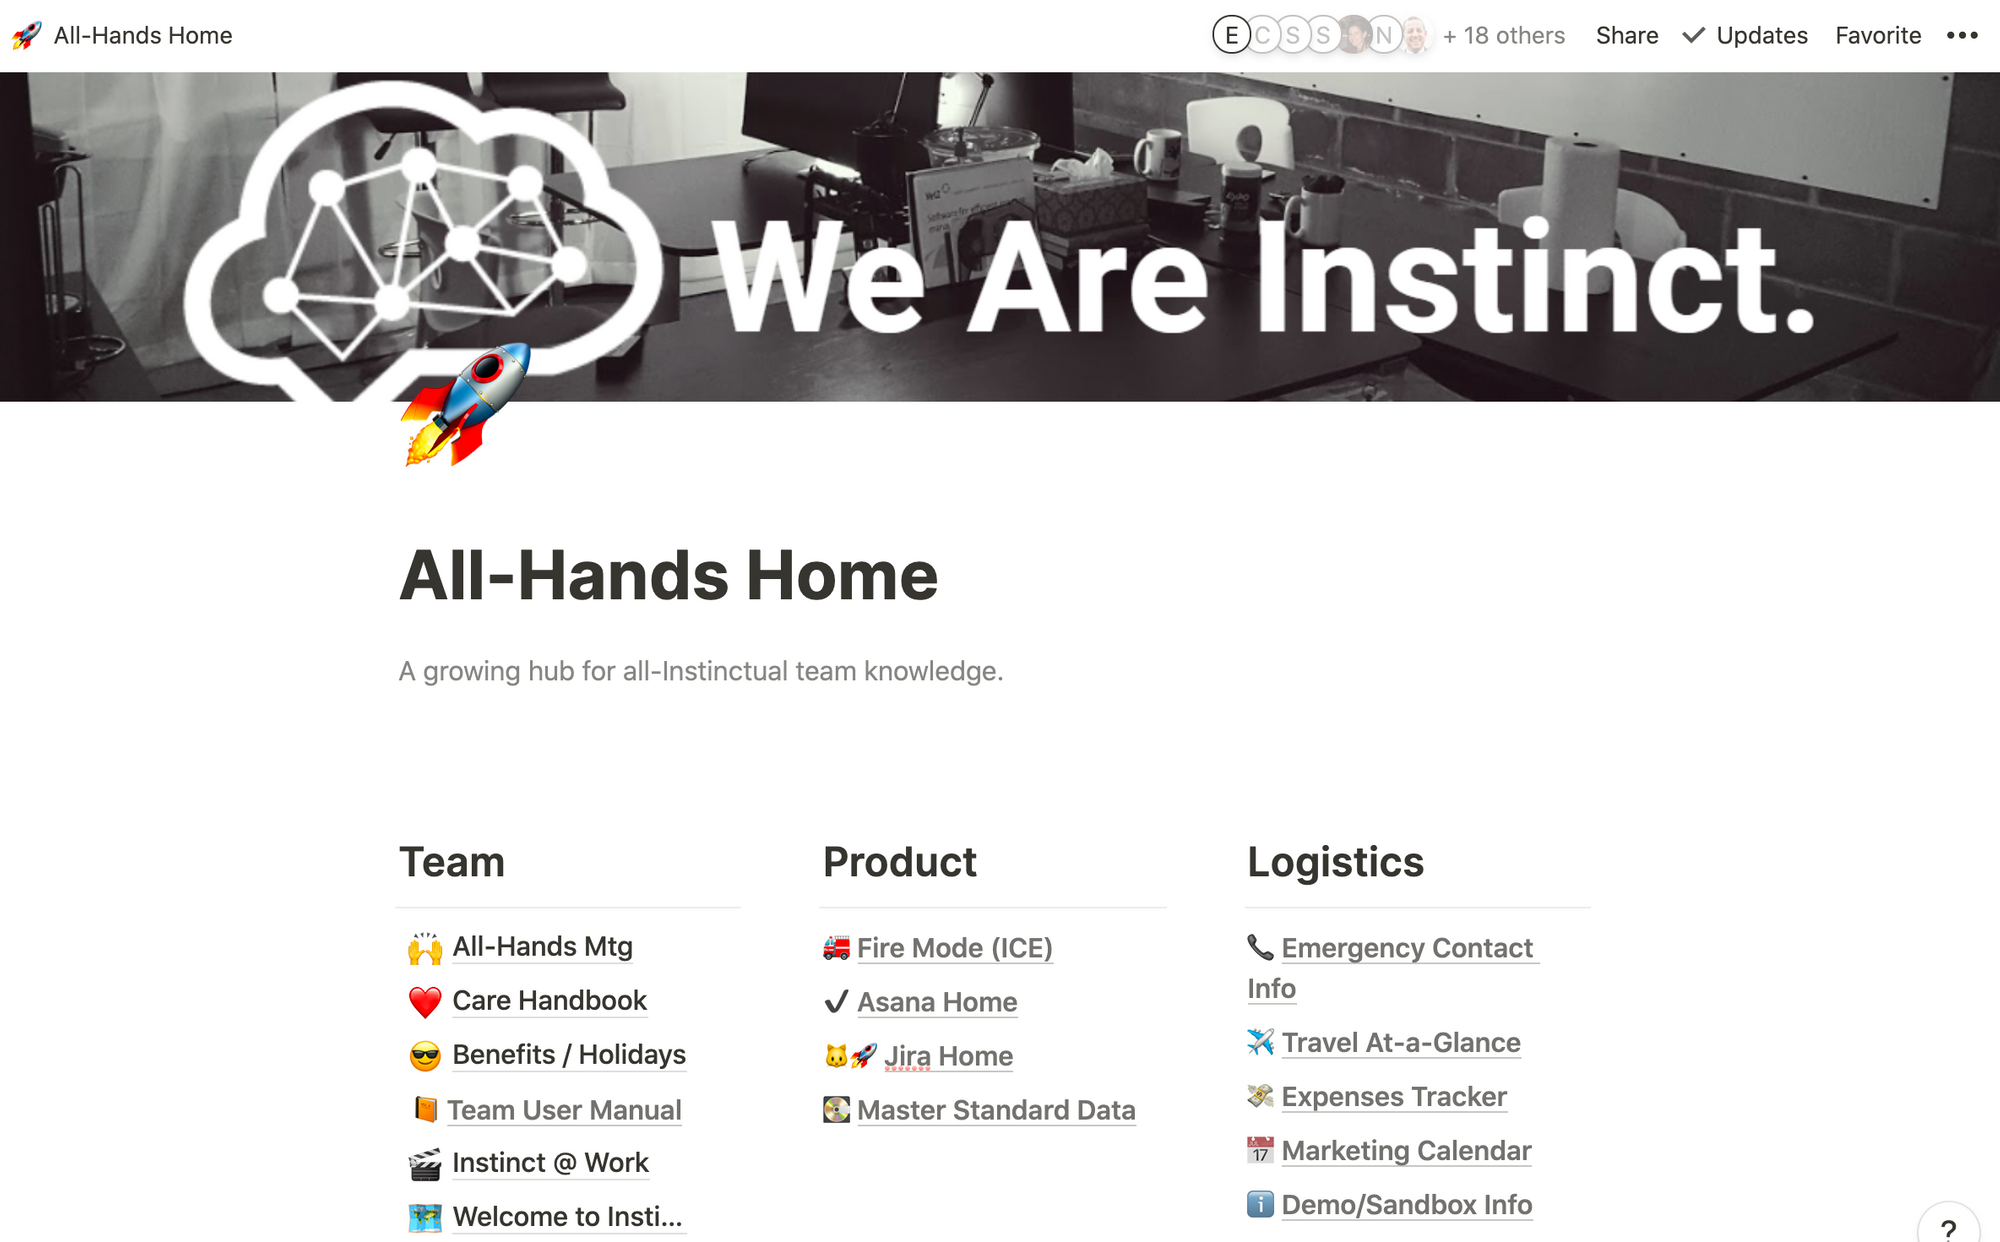Select the All-Hands Mtg team page
Image resolution: width=2000 pixels, height=1242 pixels.
point(541,947)
